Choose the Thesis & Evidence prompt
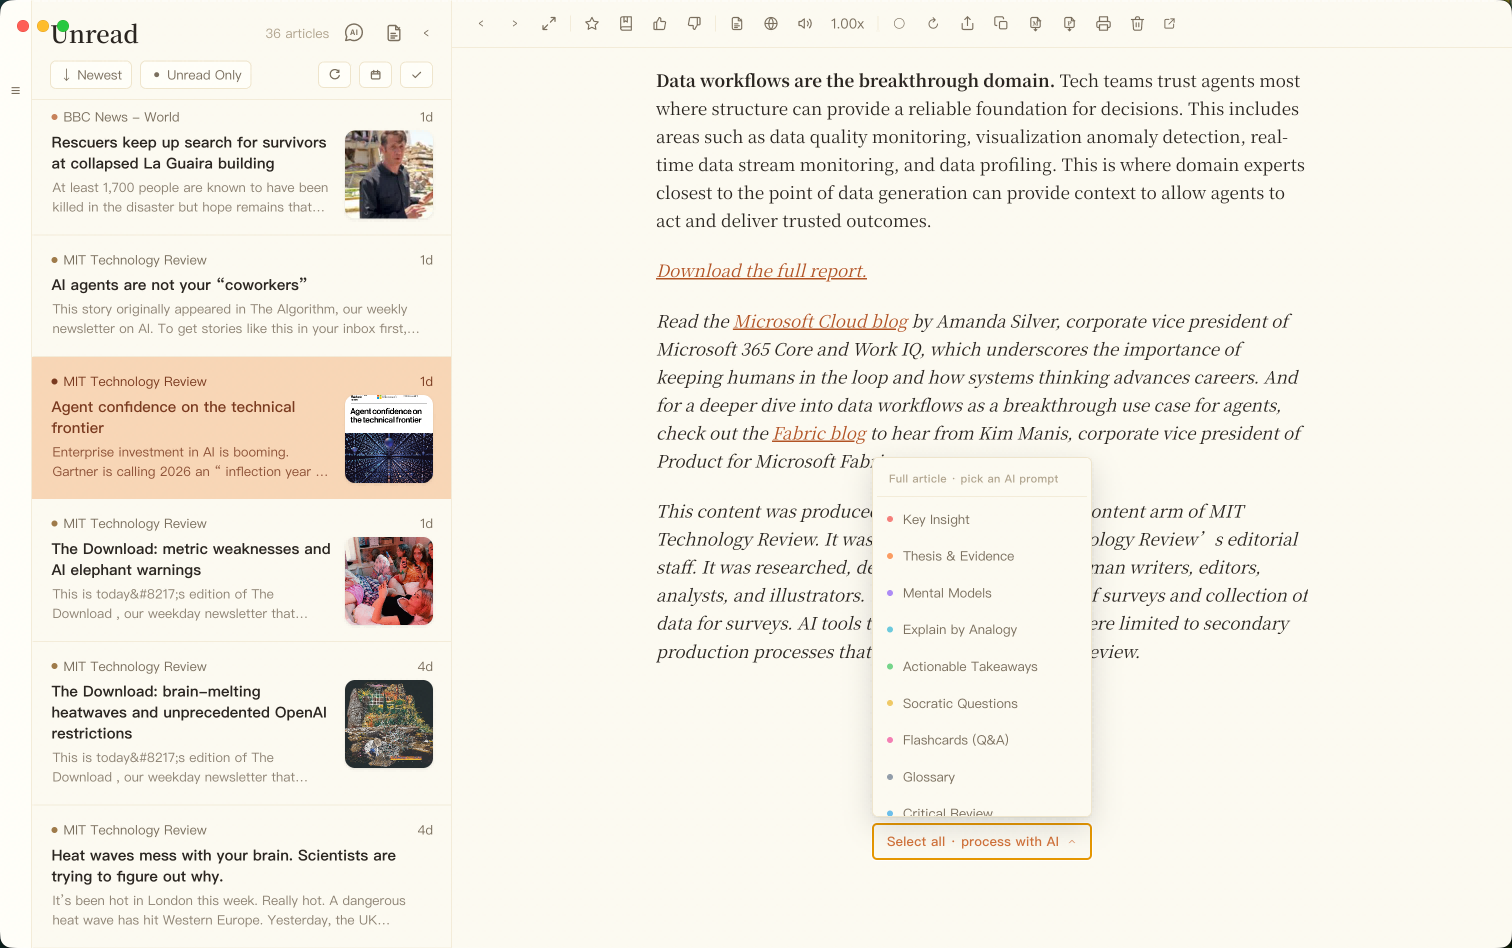The image size is (1512, 948). [982, 556]
